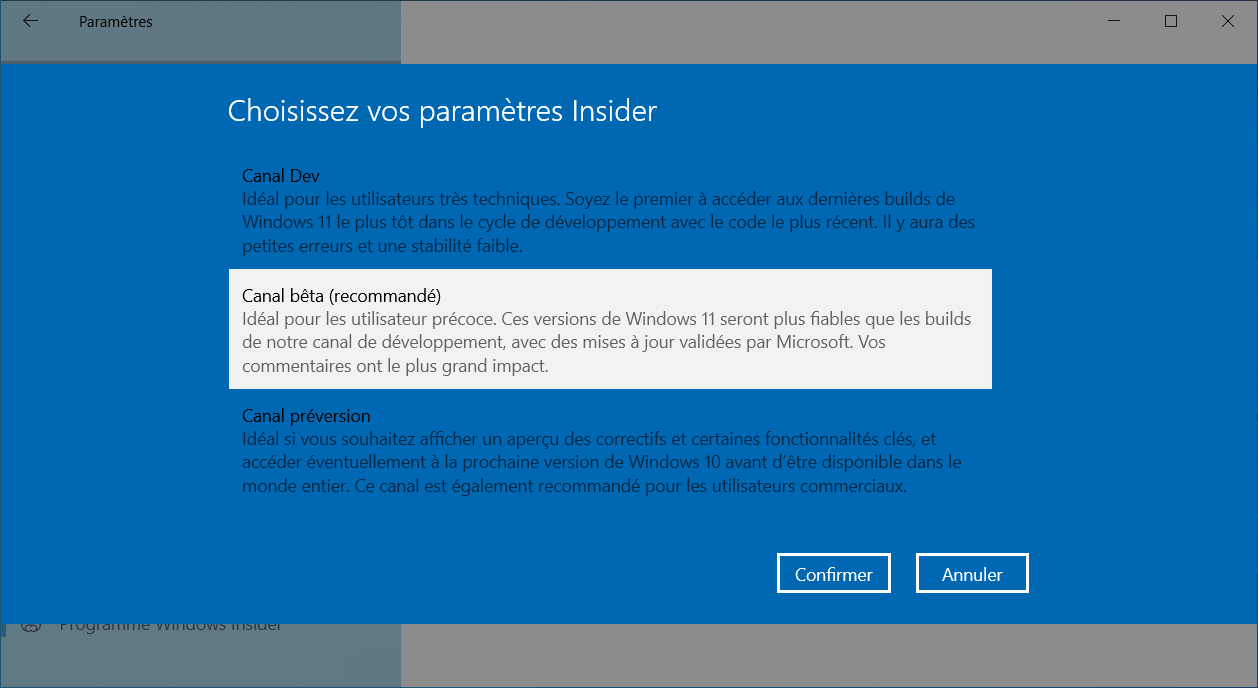Screen dimensions: 1258x688
Task: Click the dimmed settings sidebar behind the dialog
Action: (x=200, y=656)
